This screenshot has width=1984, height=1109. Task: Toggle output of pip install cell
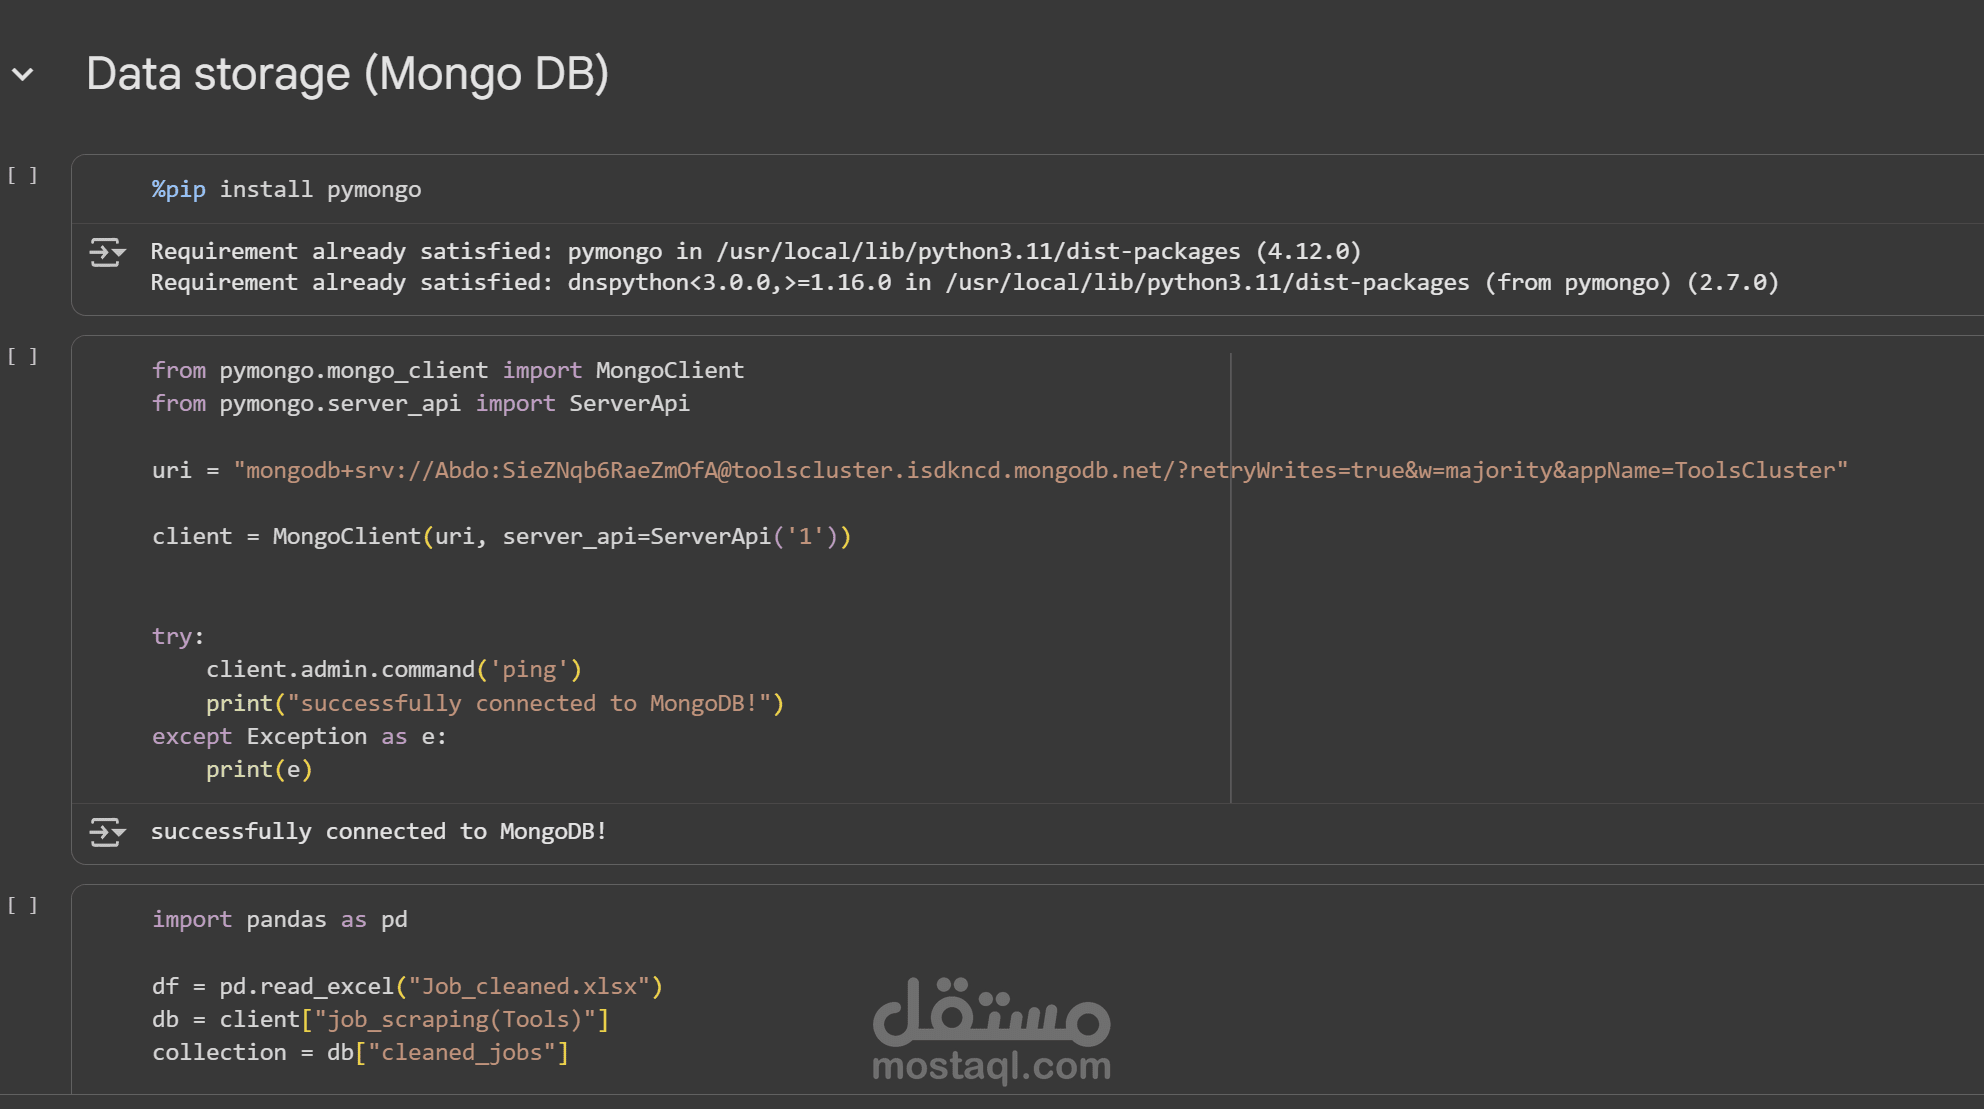point(107,252)
